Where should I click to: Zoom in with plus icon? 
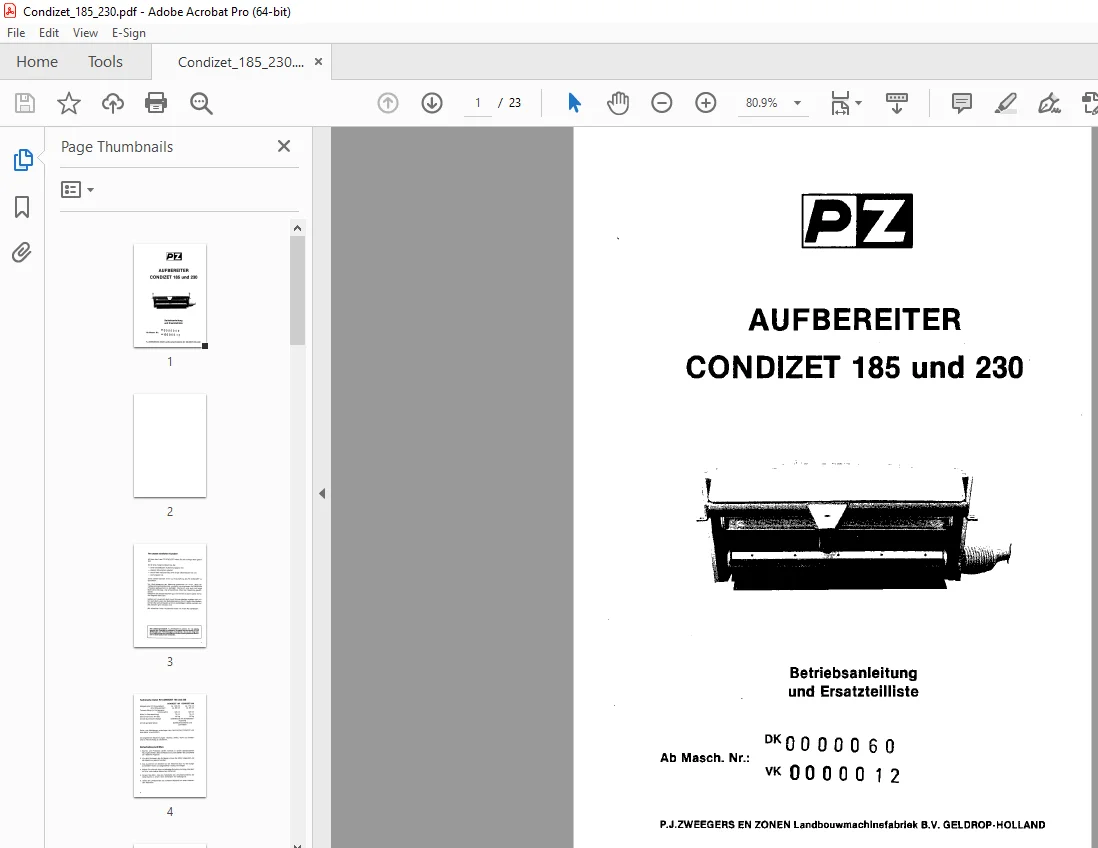706,103
